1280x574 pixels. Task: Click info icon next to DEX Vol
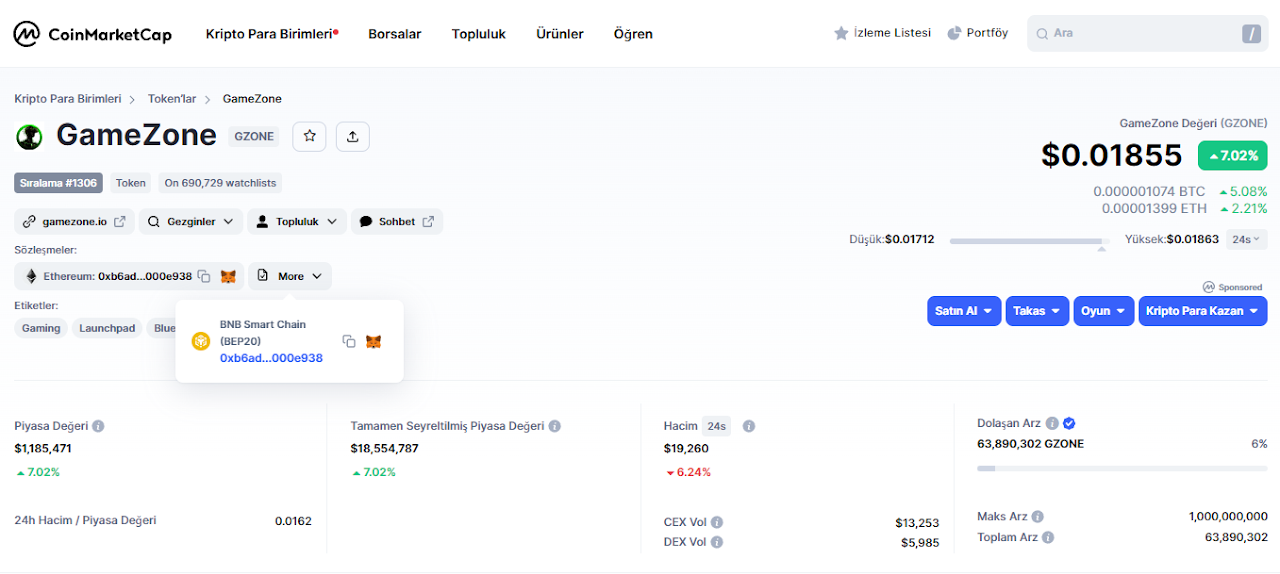coord(717,542)
